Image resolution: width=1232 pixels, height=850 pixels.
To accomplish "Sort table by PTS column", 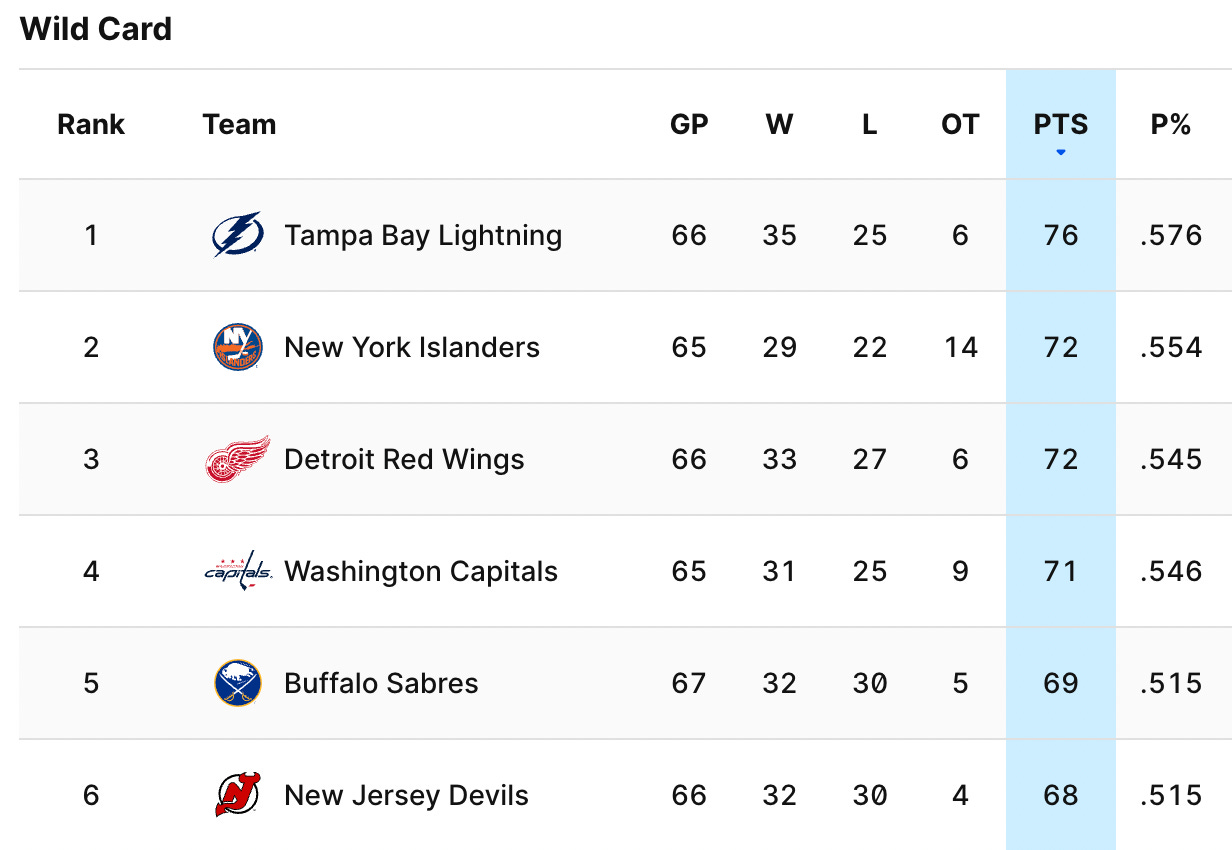I will pyautogui.click(x=1061, y=125).
